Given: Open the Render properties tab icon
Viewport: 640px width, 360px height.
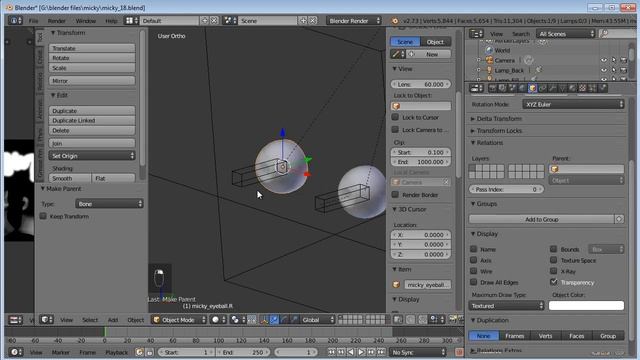Looking at the screenshot, I should (x=493, y=88).
